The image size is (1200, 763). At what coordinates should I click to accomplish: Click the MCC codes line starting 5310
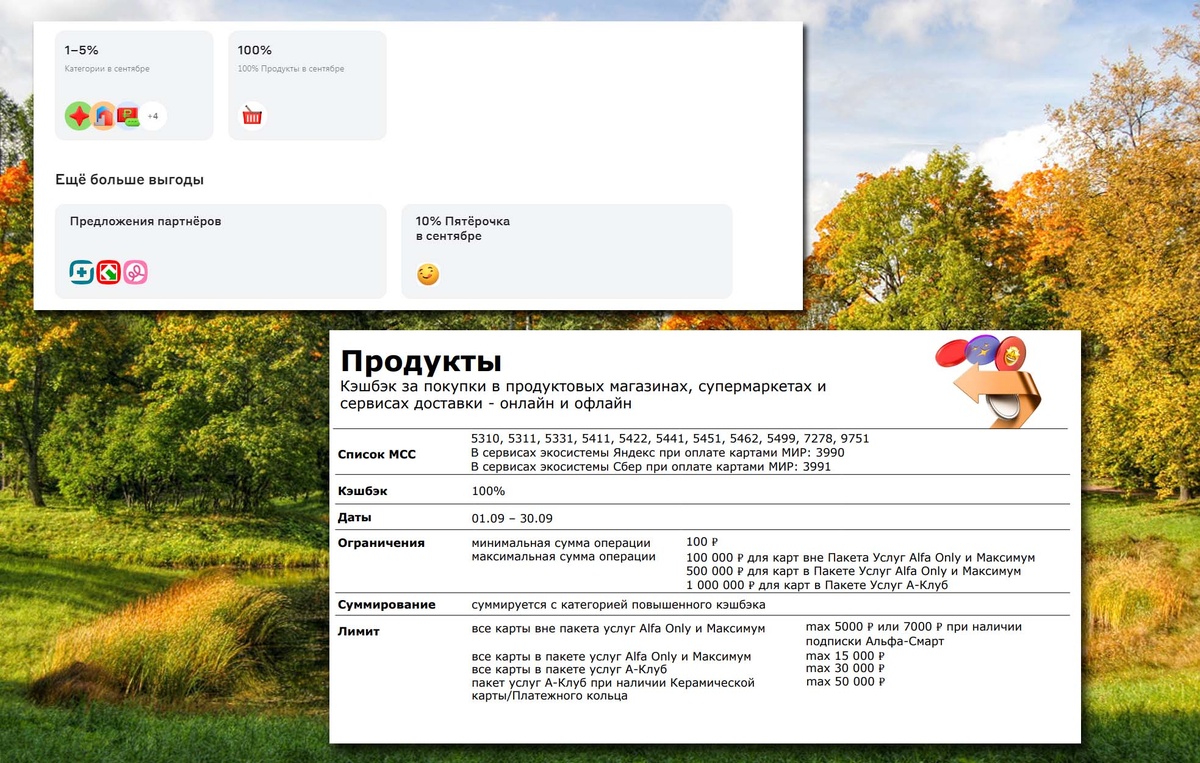coord(670,439)
